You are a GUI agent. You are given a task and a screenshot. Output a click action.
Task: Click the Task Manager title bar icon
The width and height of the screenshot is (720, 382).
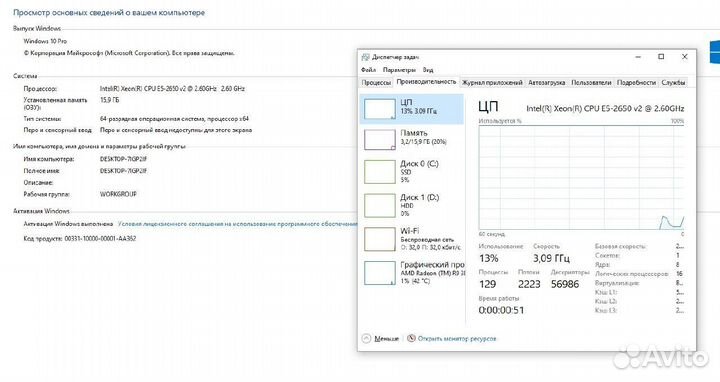pos(366,57)
